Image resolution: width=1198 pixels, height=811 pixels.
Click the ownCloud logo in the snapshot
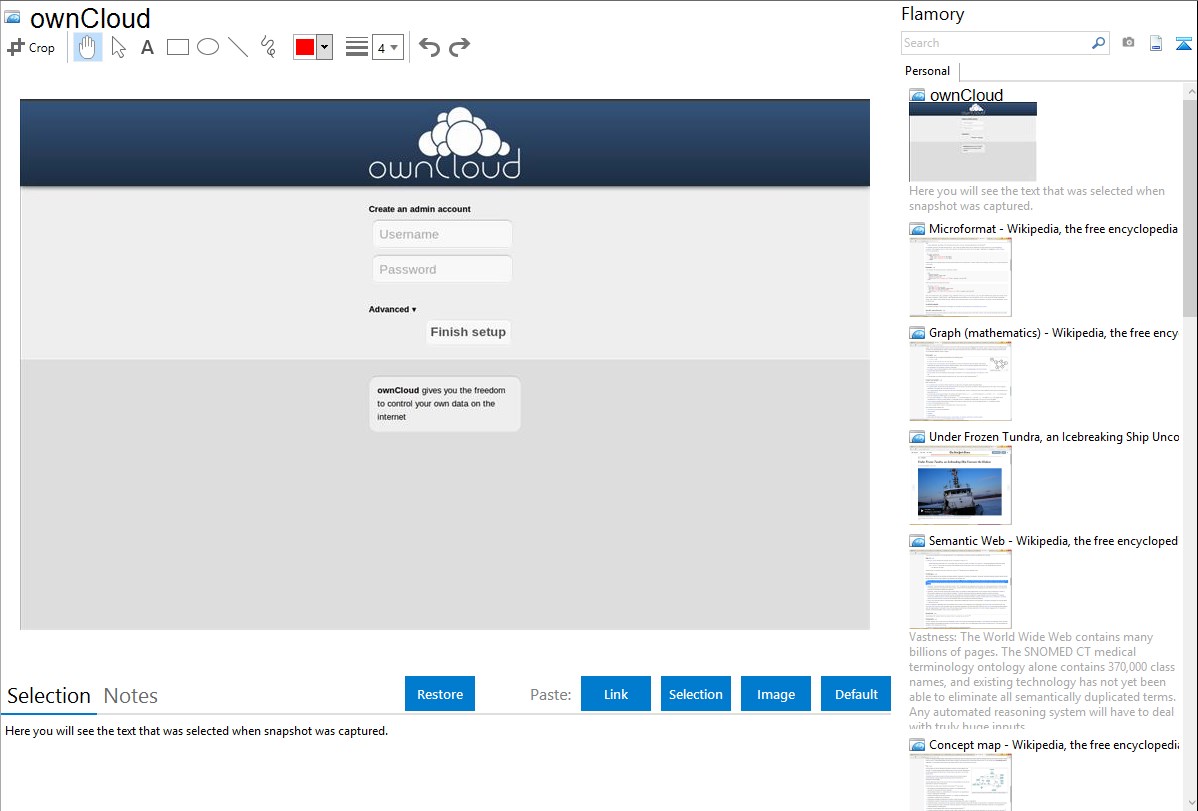coord(445,144)
